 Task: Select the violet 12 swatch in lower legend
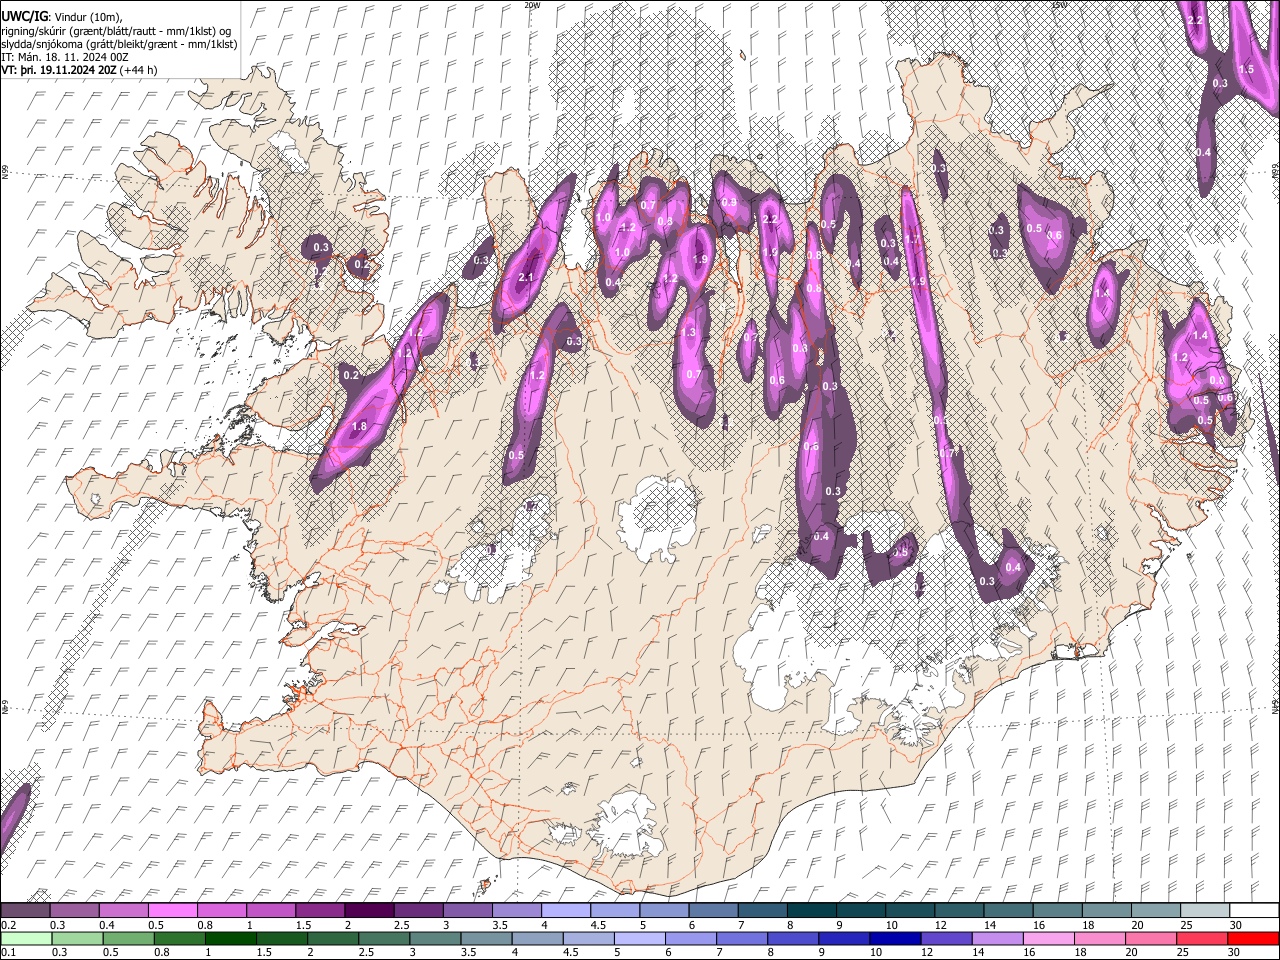(946, 938)
